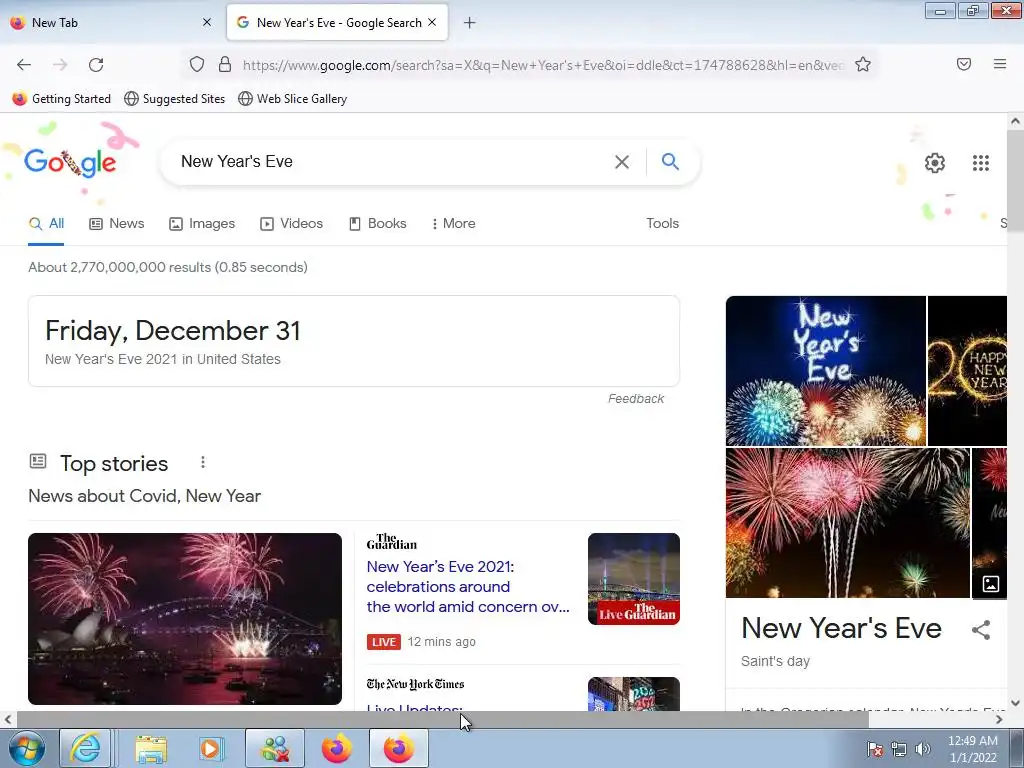The height and width of the screenshot is (768, 1024).
Task: Launch Internet Explorer from taskbar
Action: click(x=86, y=748)
